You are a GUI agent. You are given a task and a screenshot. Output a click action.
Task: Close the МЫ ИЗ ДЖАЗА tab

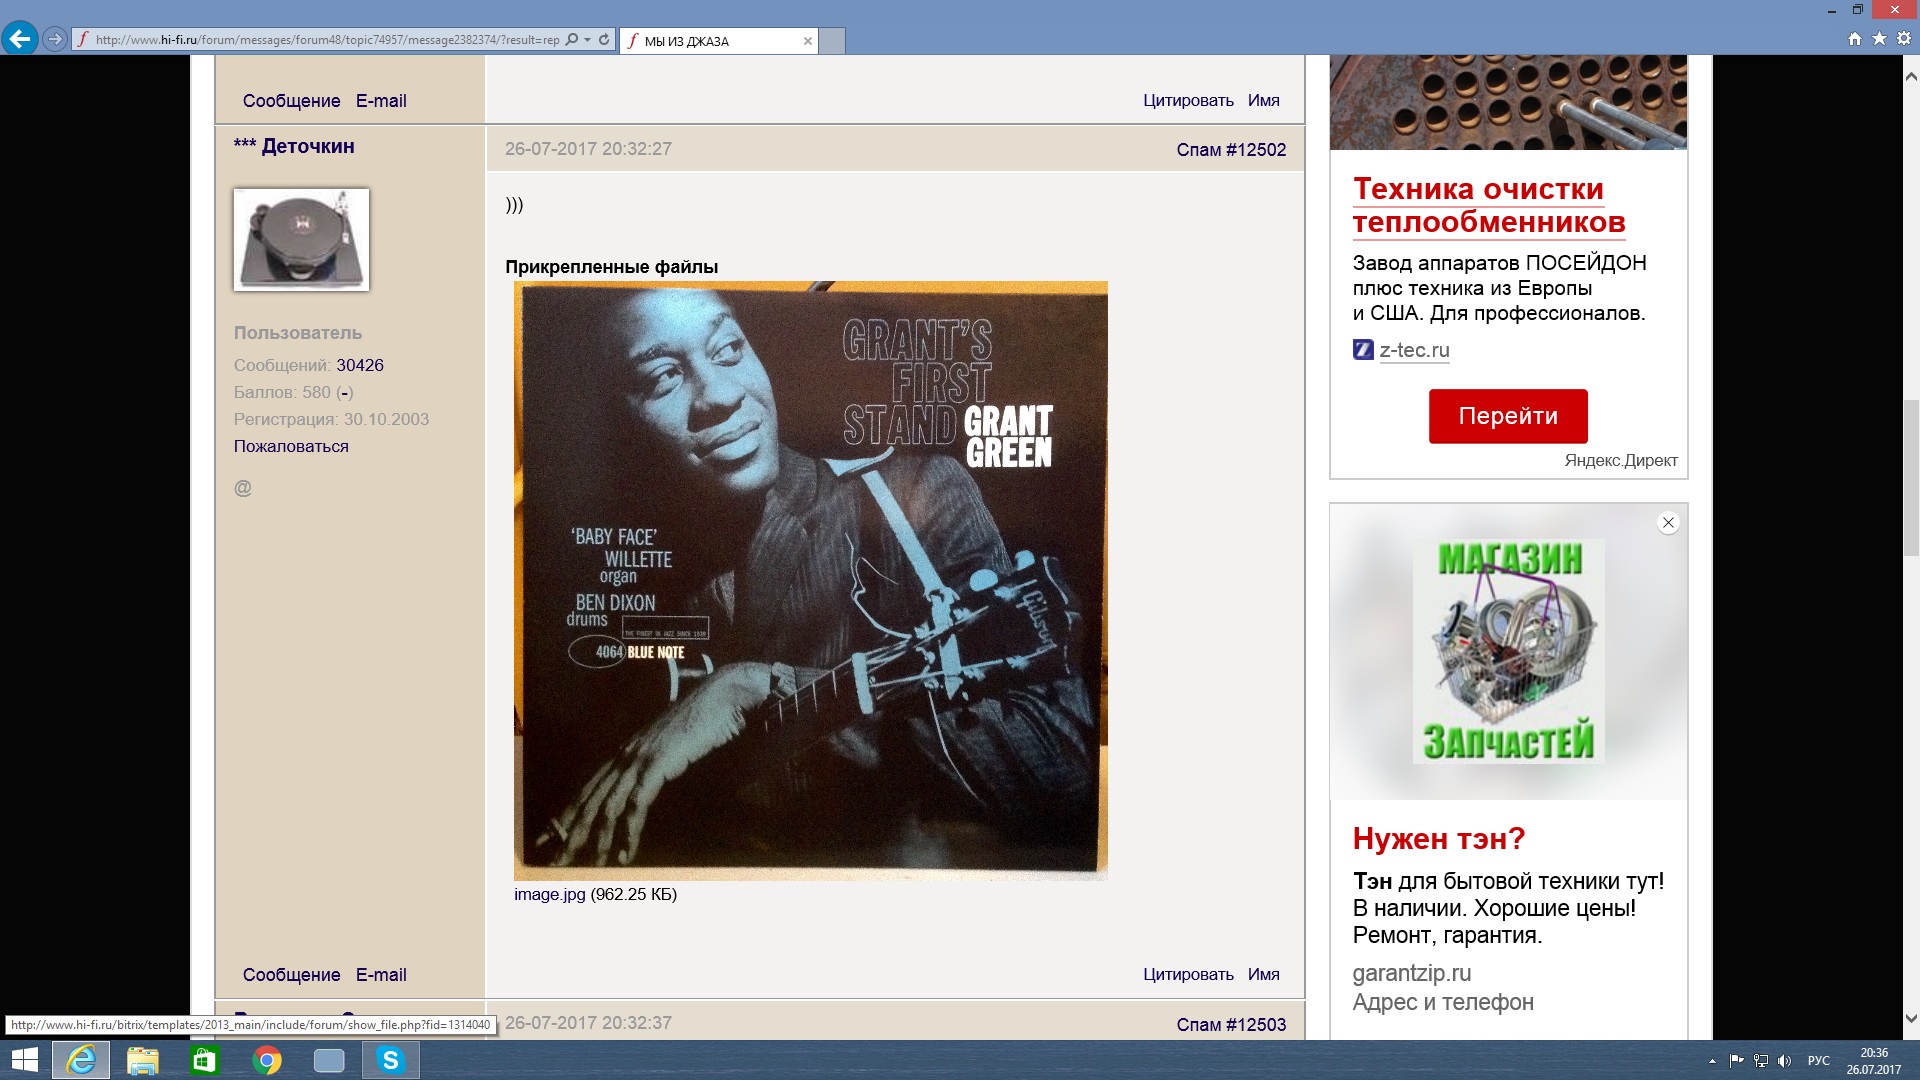(x=807, y=41)
